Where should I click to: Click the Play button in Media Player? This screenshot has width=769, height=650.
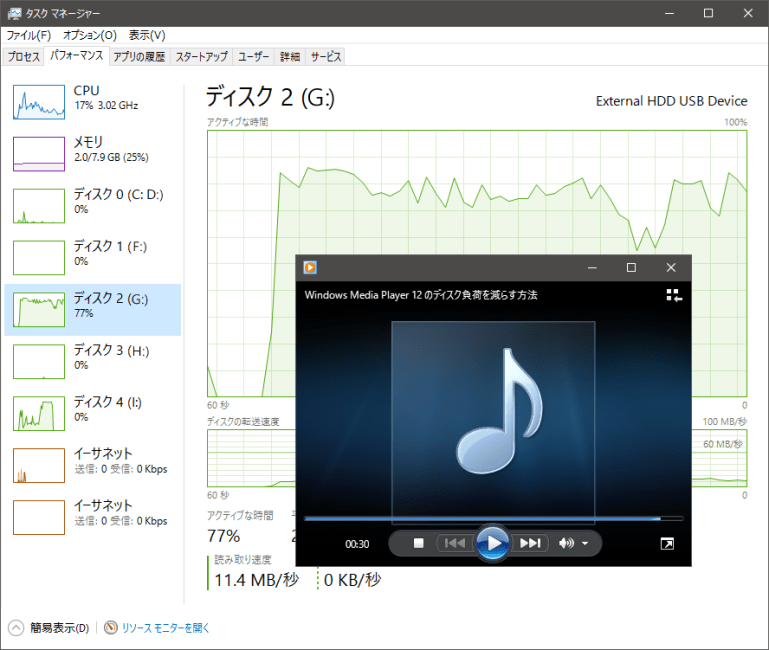click(x=493, y=543)
